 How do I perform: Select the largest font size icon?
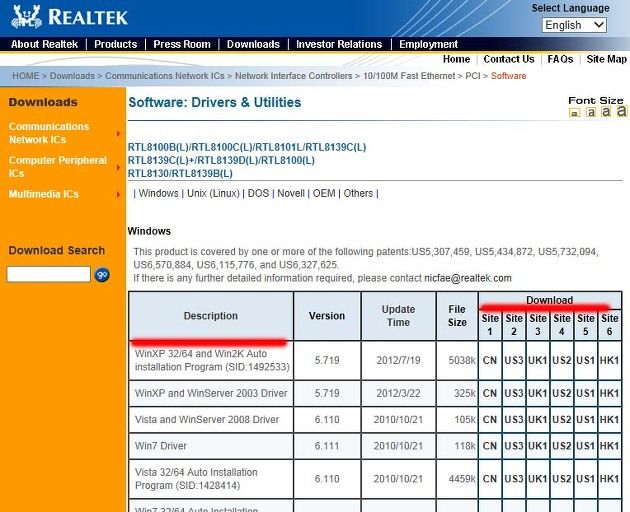click(622, 111)
